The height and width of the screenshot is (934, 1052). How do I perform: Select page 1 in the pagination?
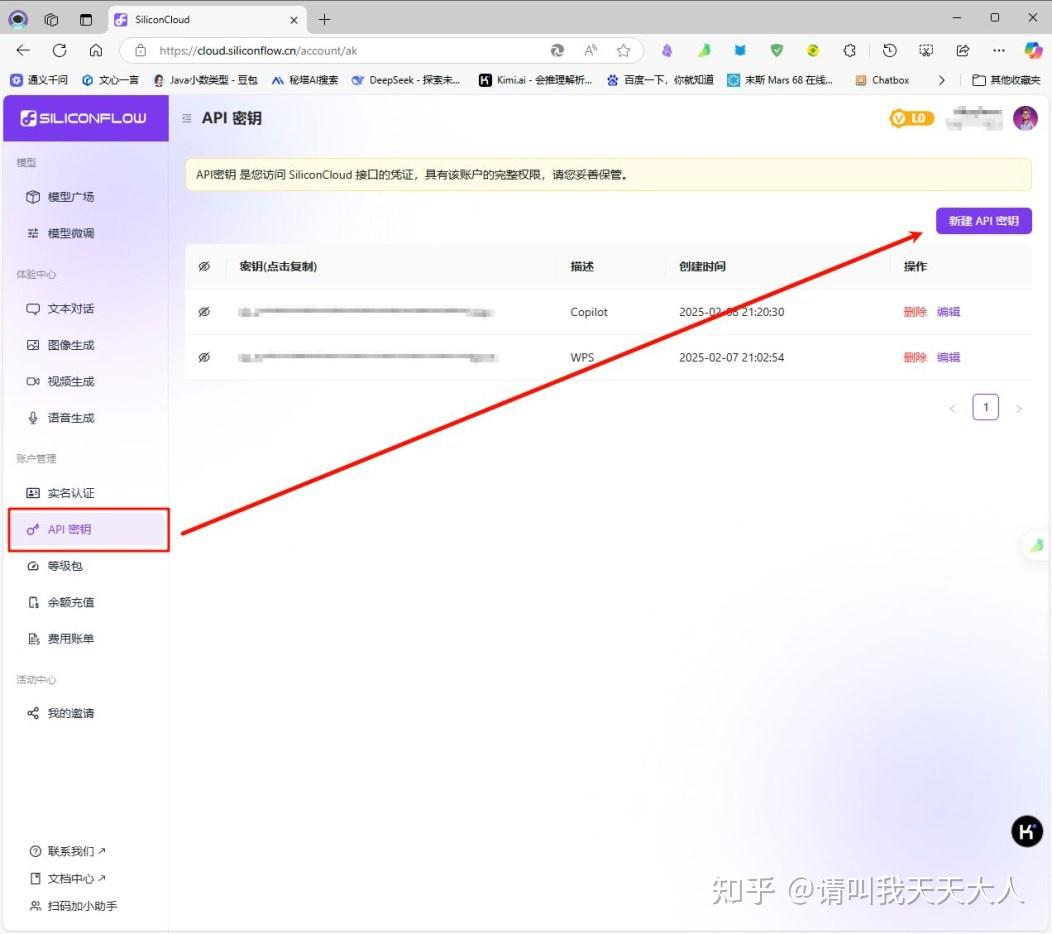click(x=986, y=407)
